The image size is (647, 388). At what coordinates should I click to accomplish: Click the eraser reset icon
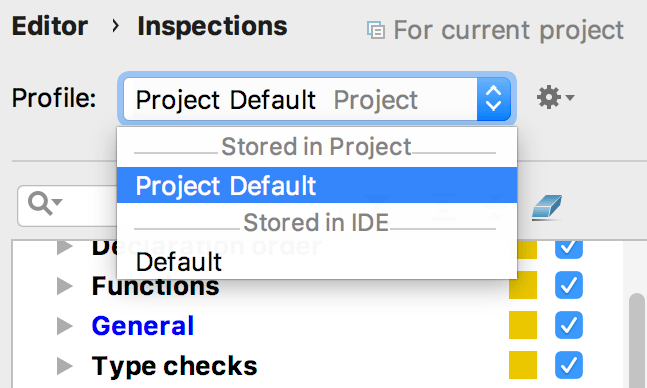547,207
